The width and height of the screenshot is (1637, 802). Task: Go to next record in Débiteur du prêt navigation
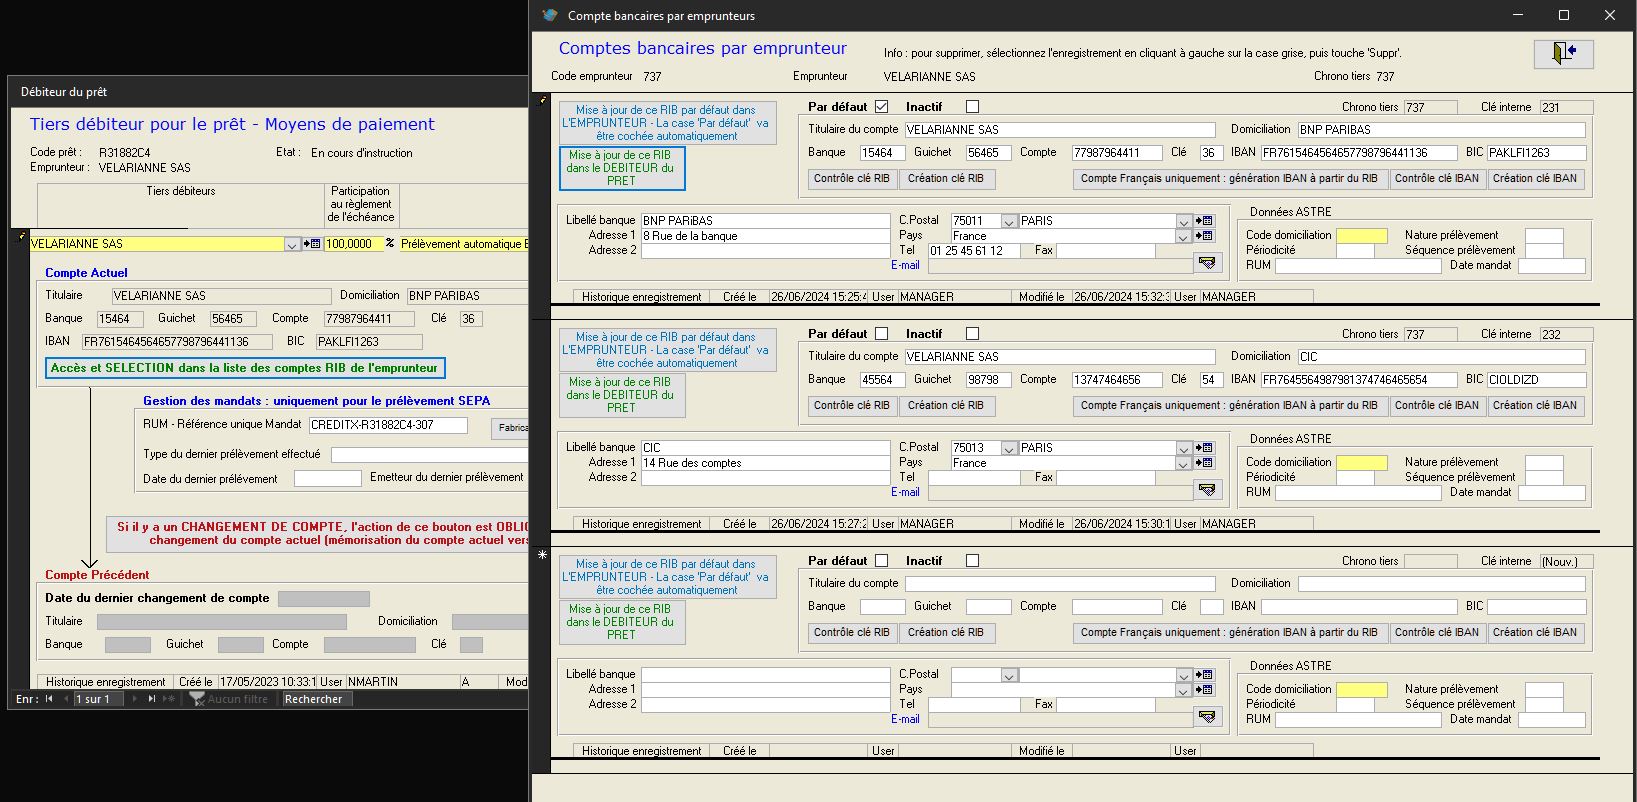click(135, 699)
